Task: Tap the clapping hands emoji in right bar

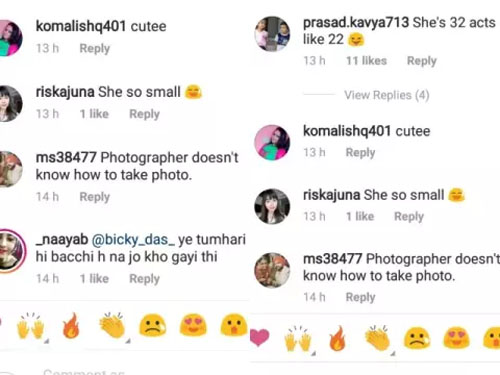Action: [x=378, y=338]
